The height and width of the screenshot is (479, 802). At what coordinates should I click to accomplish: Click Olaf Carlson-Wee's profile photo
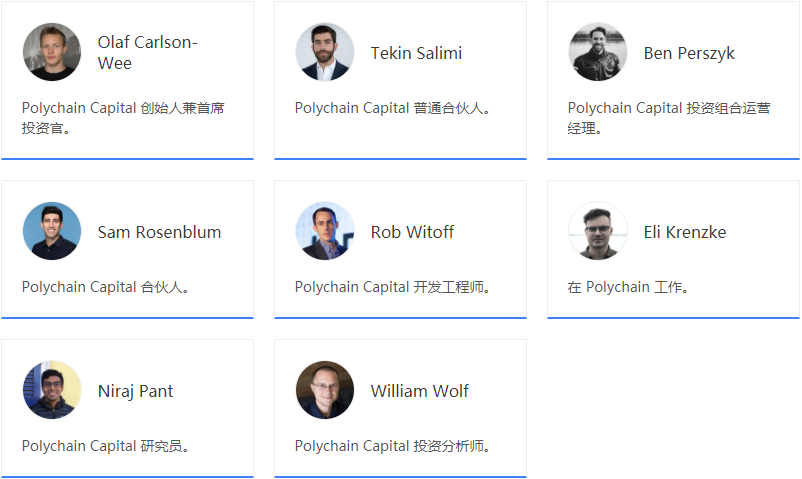click(x=52, y=52)
